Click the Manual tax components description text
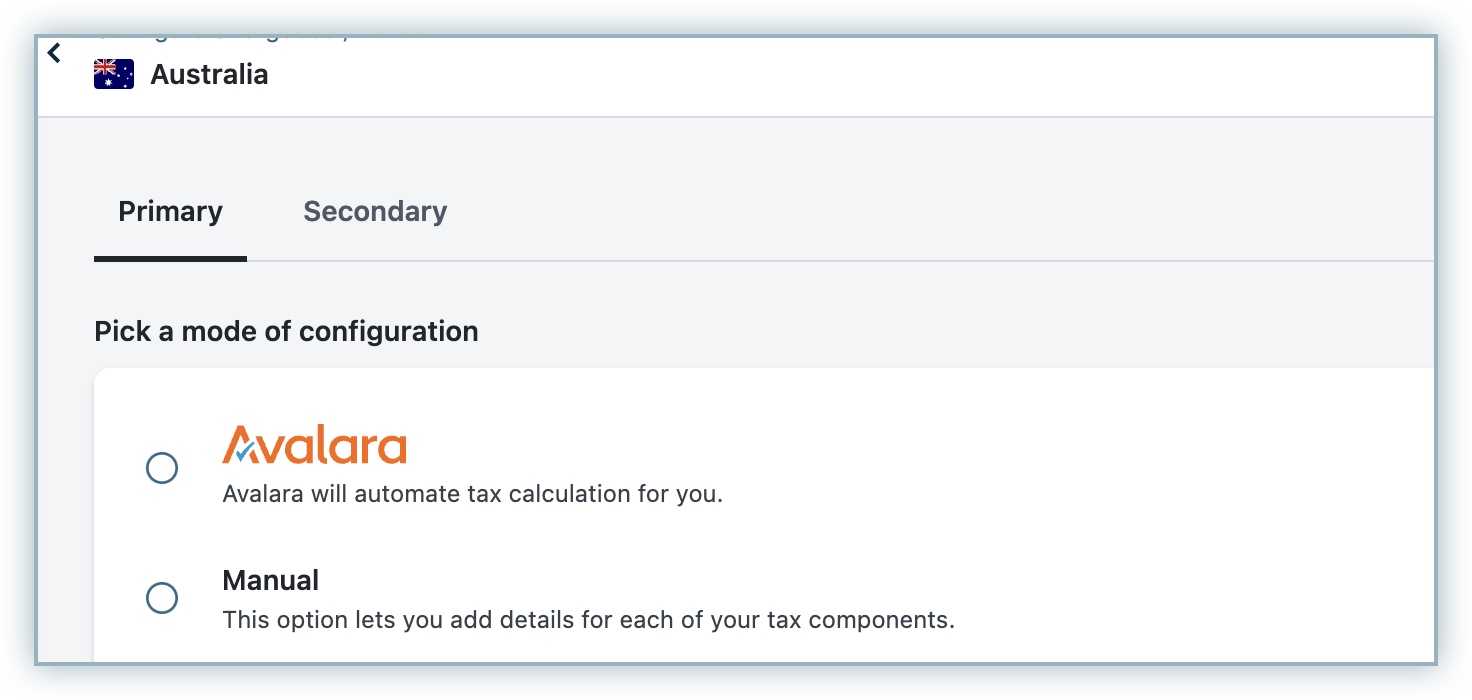Image resolution: width=1472 pixels, height=700 pixels. [588, 620]
